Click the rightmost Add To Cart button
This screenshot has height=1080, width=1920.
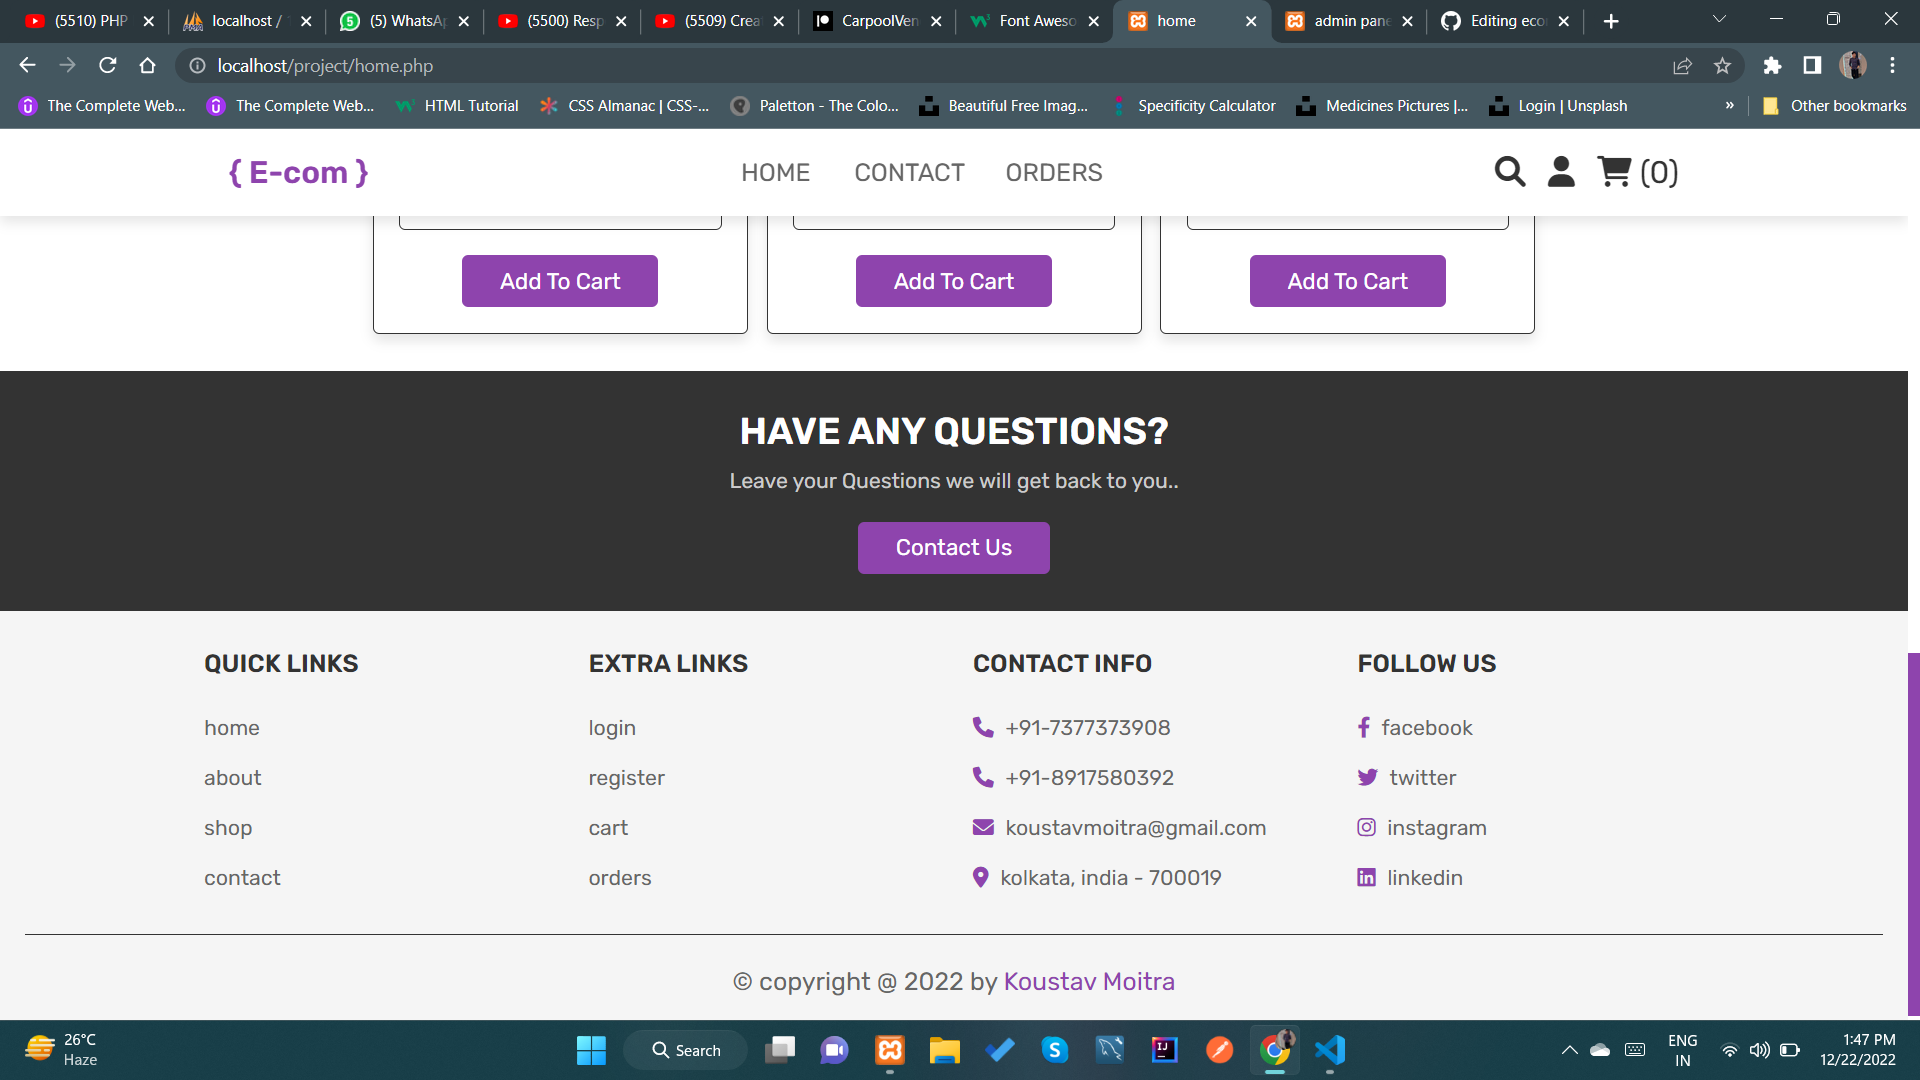point(1347,281)
